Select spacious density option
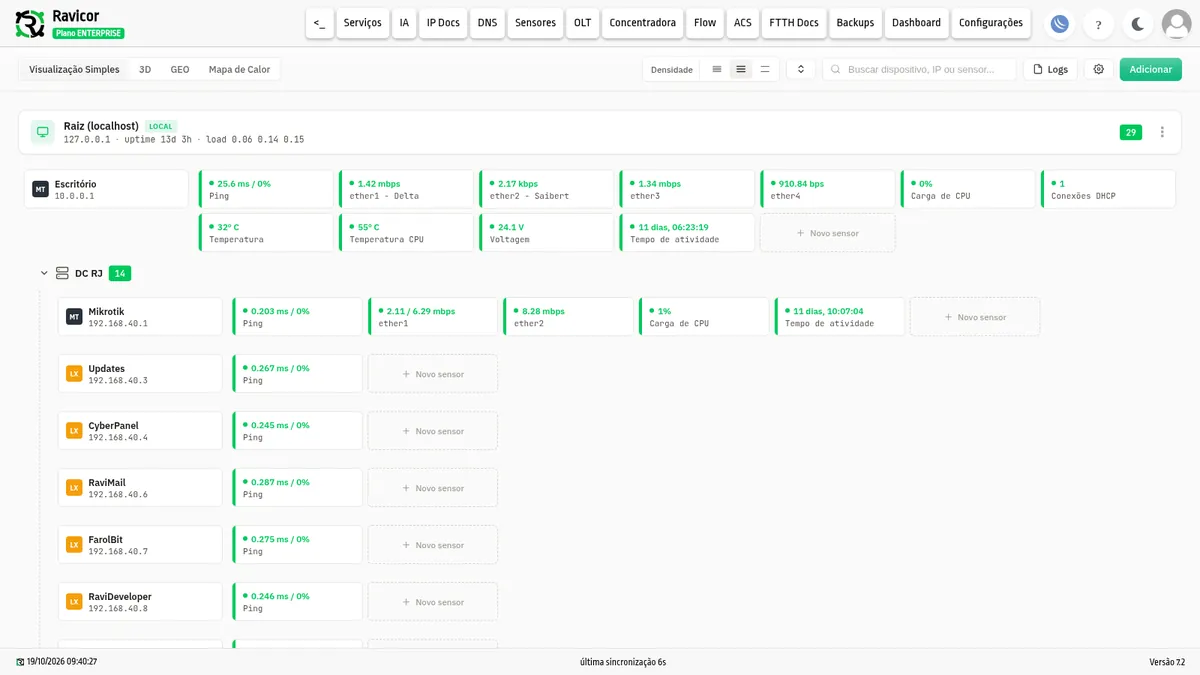 (x=765, y=69)
